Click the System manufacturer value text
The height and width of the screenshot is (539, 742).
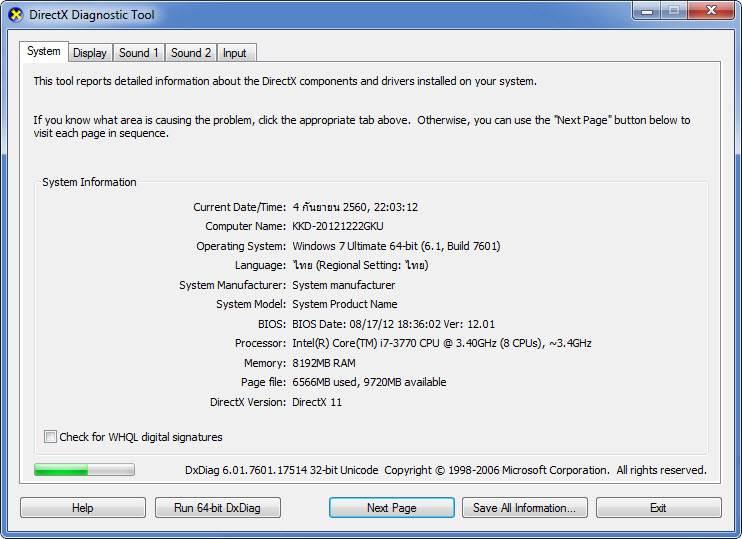[x=344, y=285]
